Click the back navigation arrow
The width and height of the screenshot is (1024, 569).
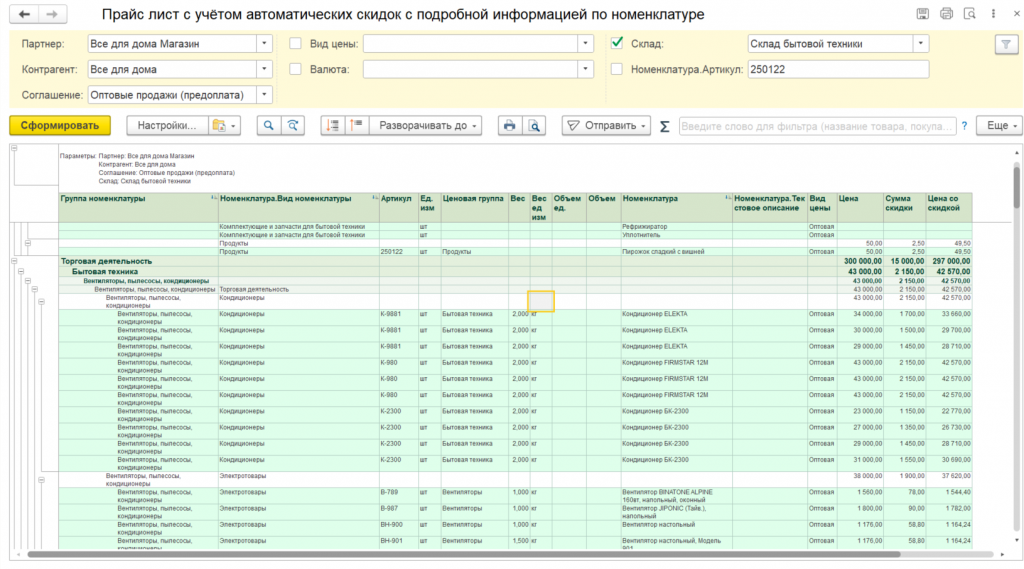coord(25,15)
